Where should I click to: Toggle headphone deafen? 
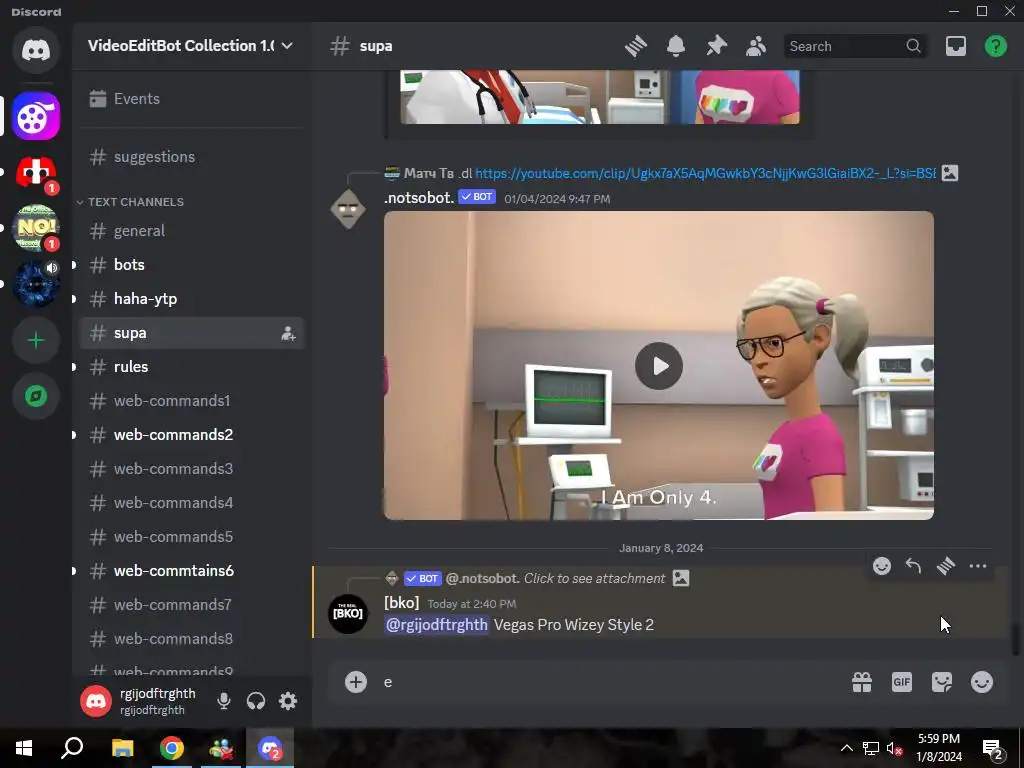[x=256, y=701]
